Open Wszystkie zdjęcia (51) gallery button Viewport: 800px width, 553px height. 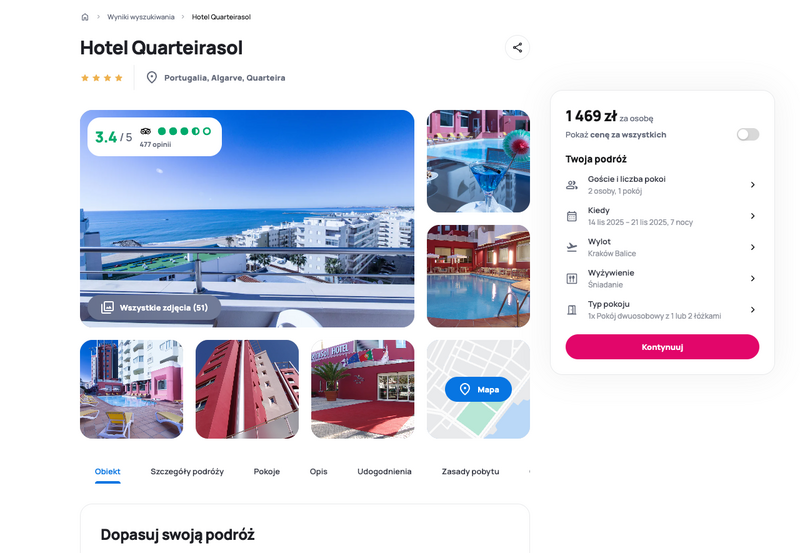[155, 308]
